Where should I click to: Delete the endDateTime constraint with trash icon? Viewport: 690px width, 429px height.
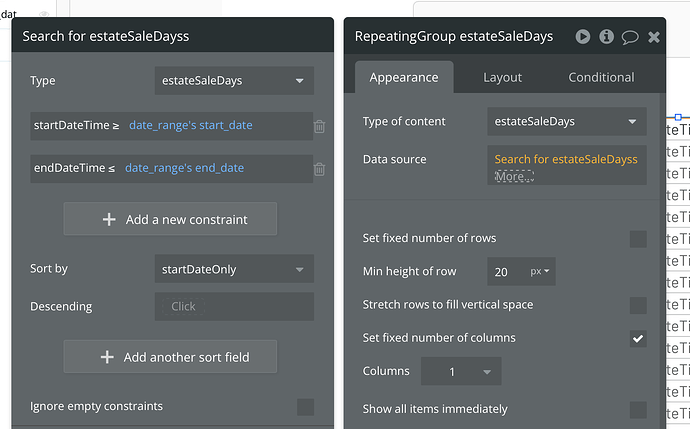tap(319, 169)
